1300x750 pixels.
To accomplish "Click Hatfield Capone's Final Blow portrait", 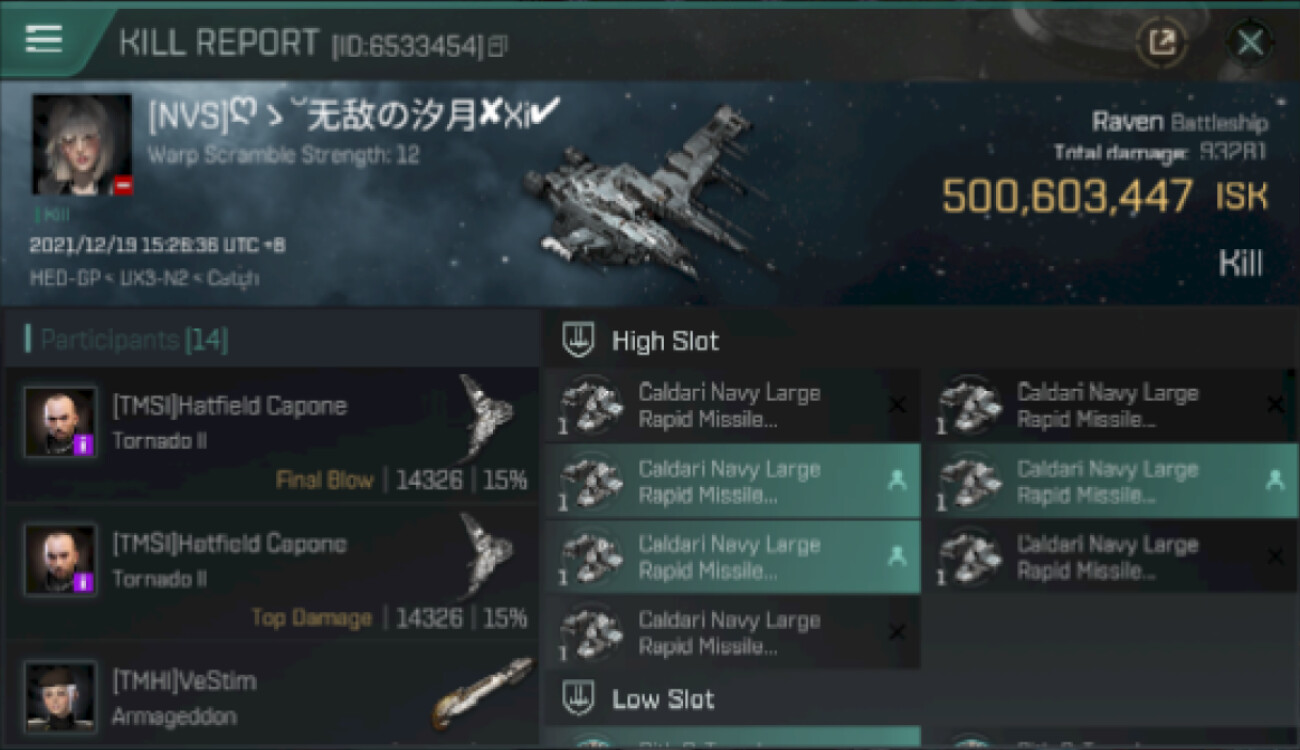I will click(61, 422).
